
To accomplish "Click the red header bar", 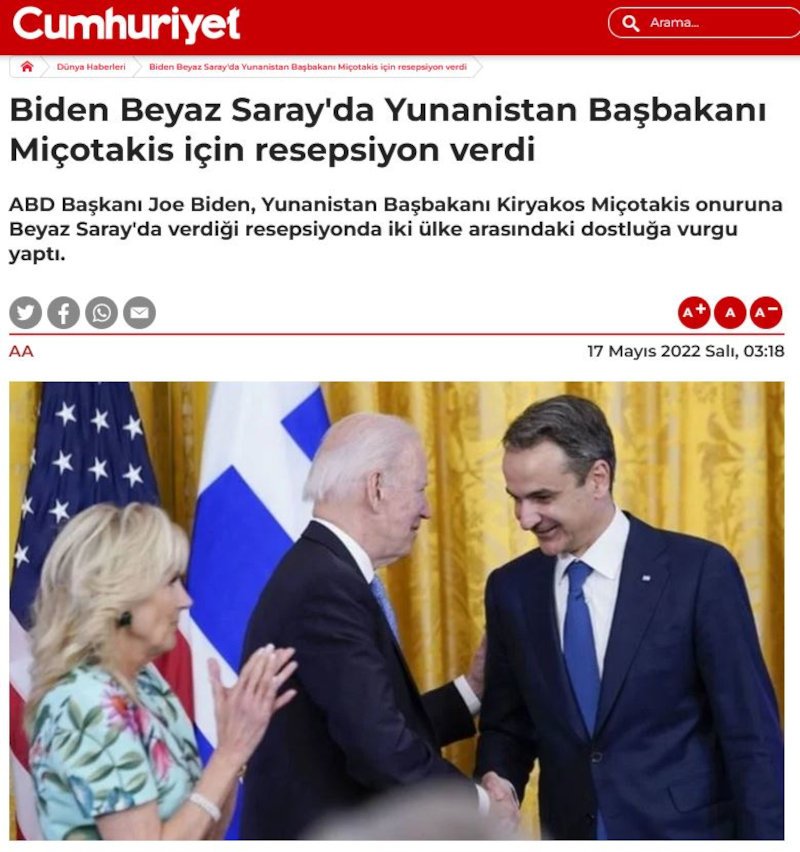I will pos(400,27).
